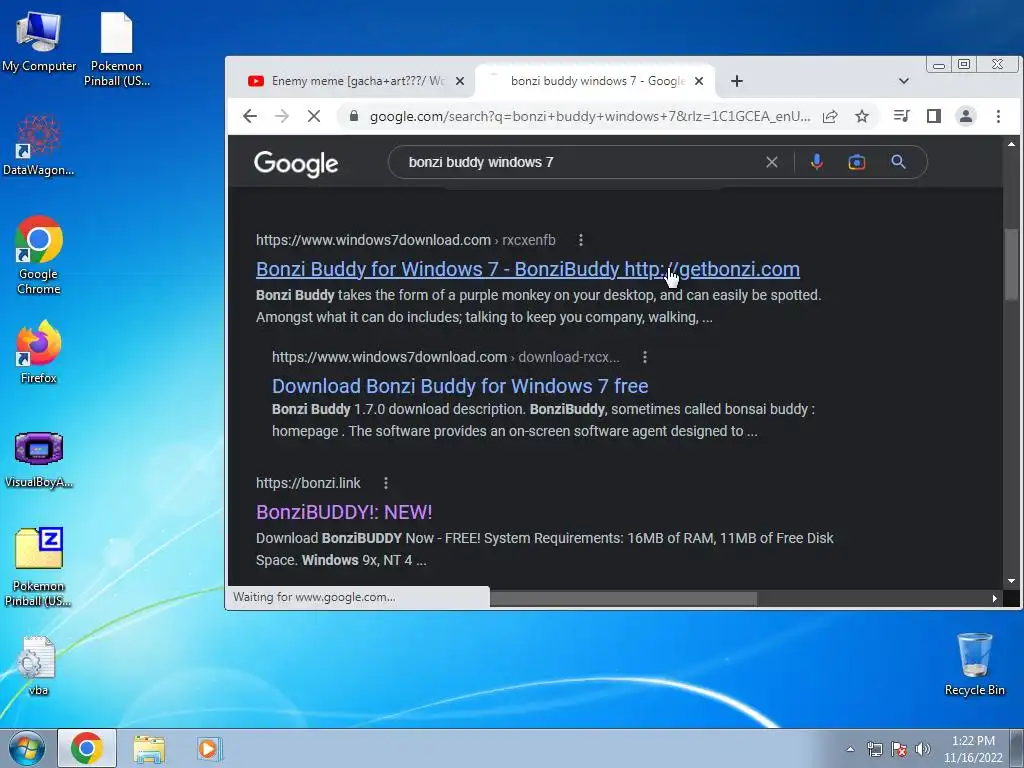Open network tray icon
The width and height of the screenshot is (1024, 768).
point(874,749)
